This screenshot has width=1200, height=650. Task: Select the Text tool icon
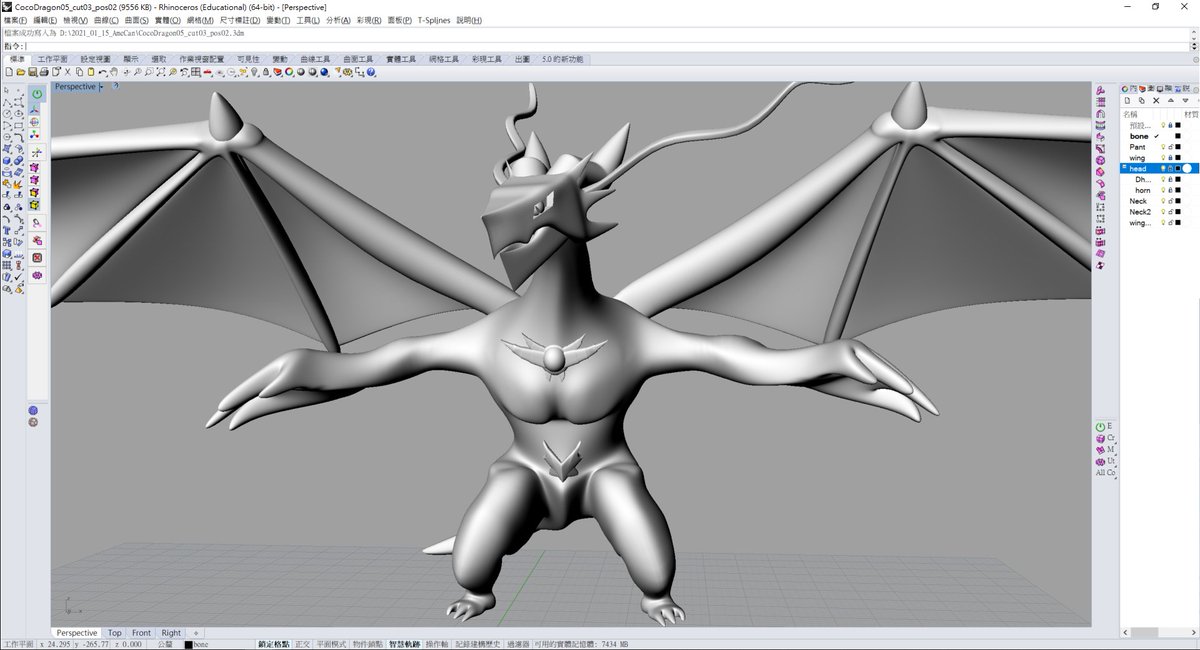pos(6,229)
